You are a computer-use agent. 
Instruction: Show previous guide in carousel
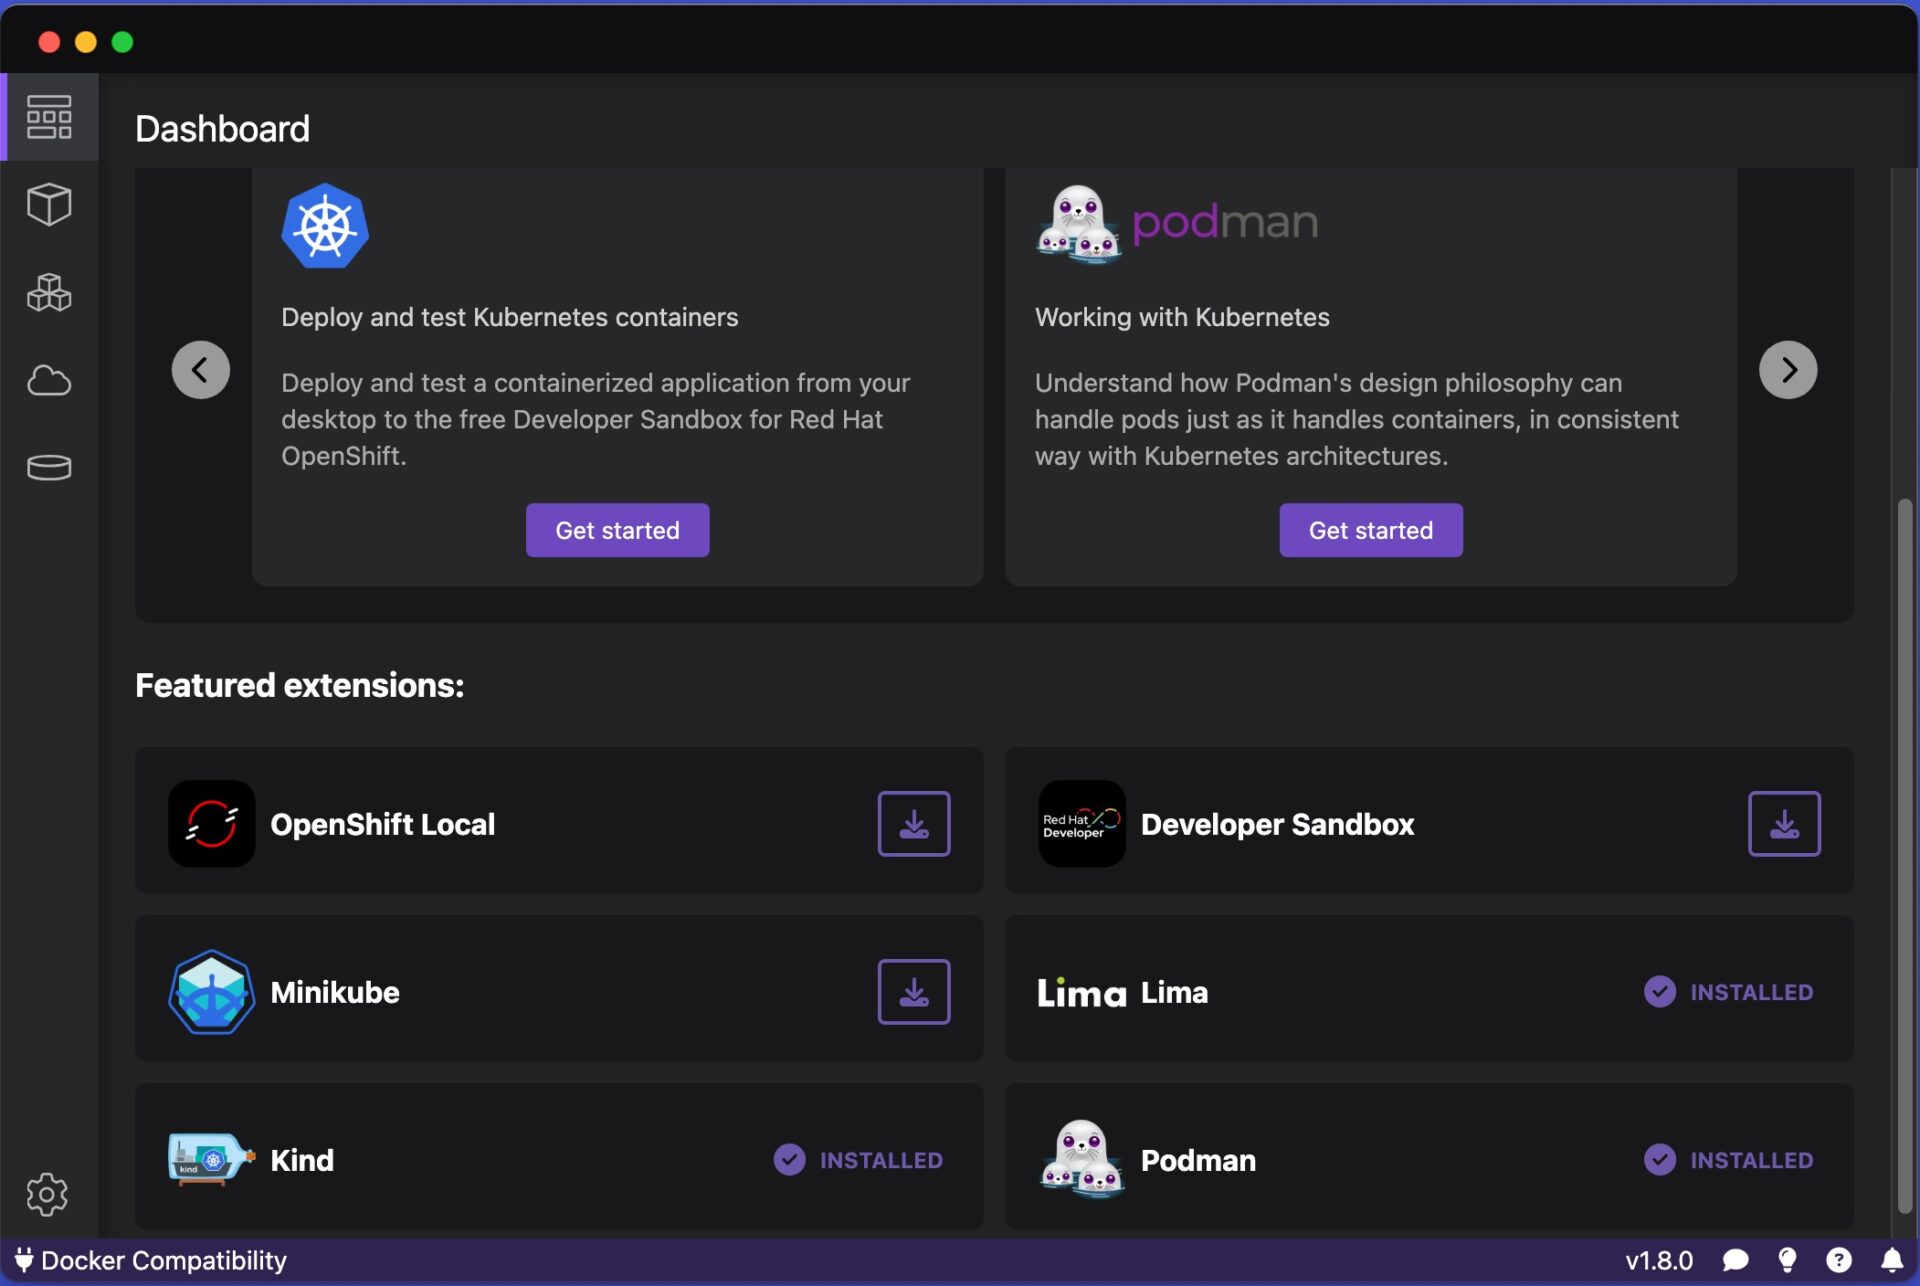point(200,370)
